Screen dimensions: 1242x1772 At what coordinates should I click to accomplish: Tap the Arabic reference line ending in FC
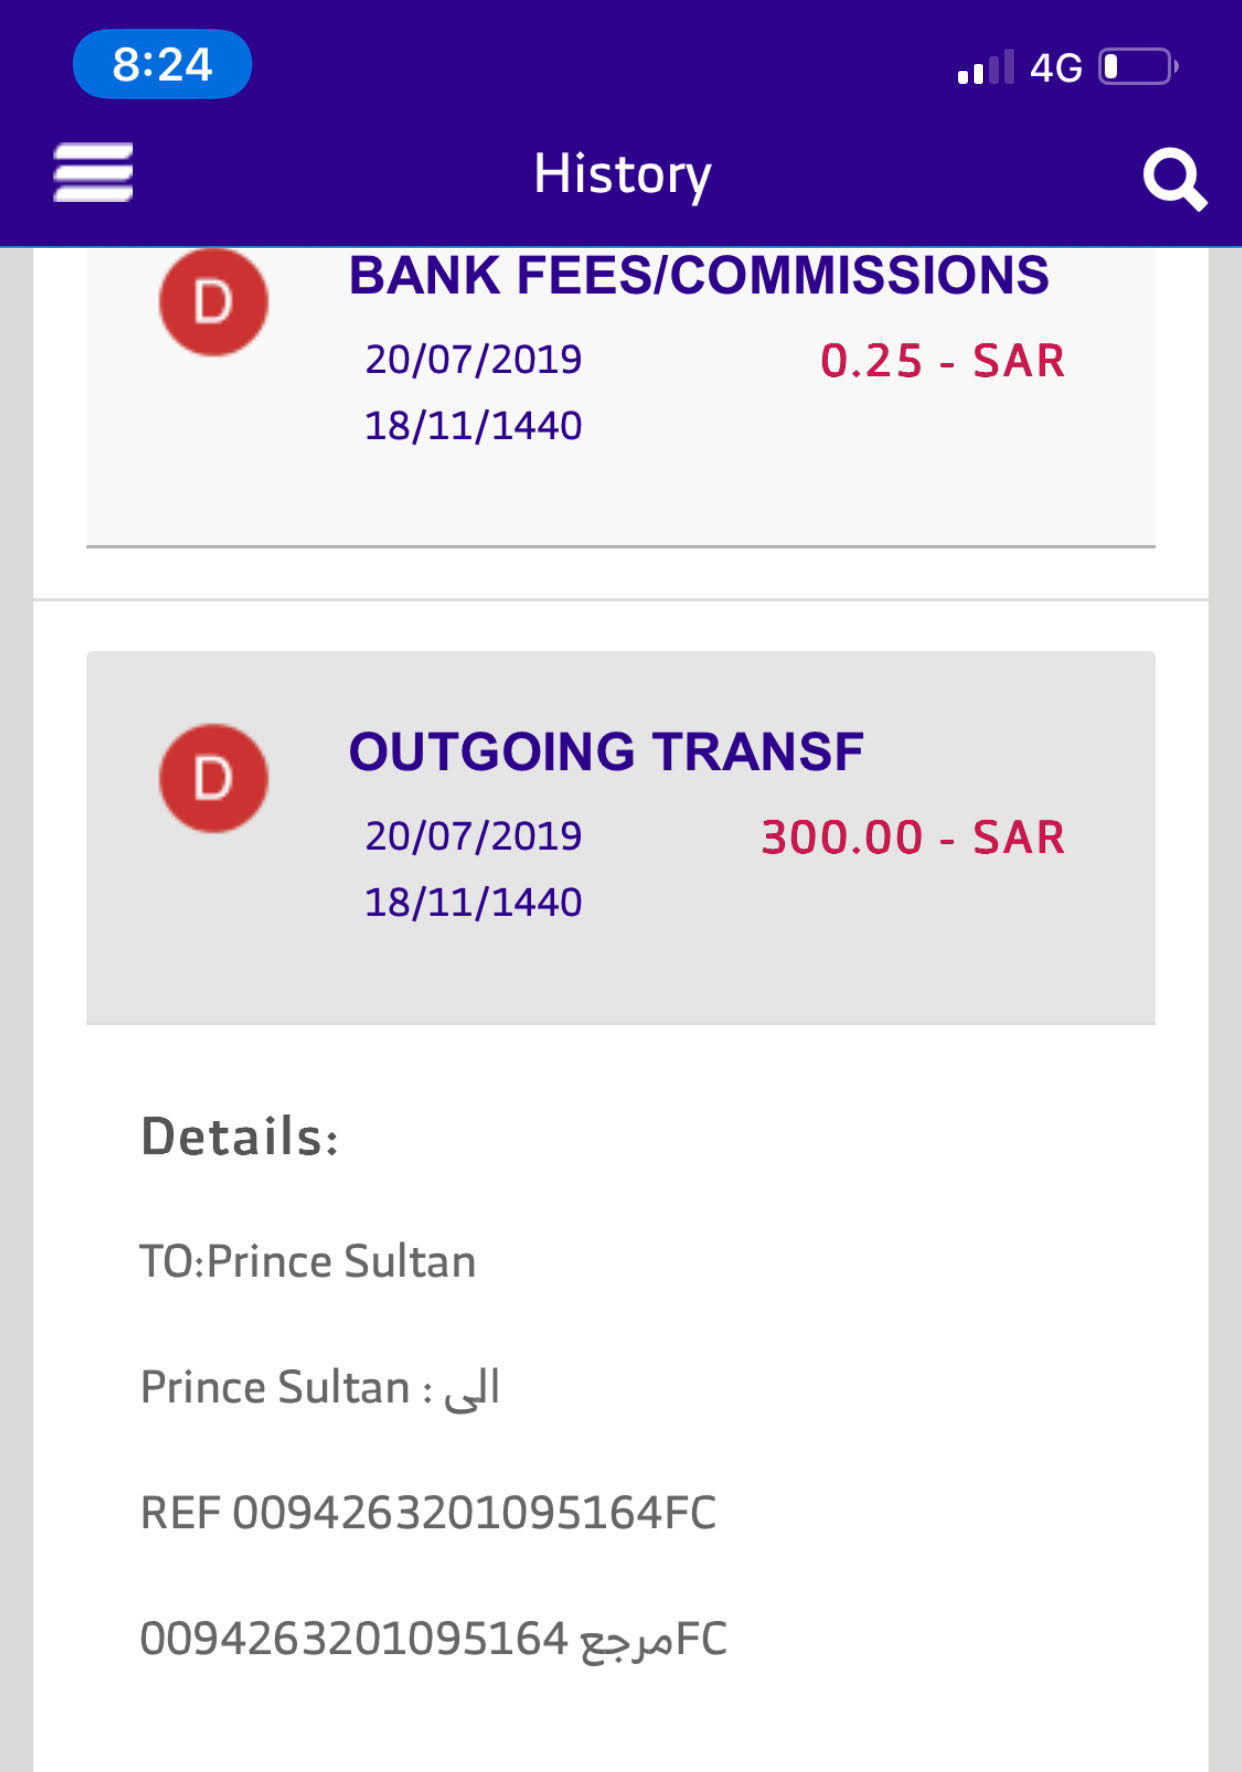433,1640
